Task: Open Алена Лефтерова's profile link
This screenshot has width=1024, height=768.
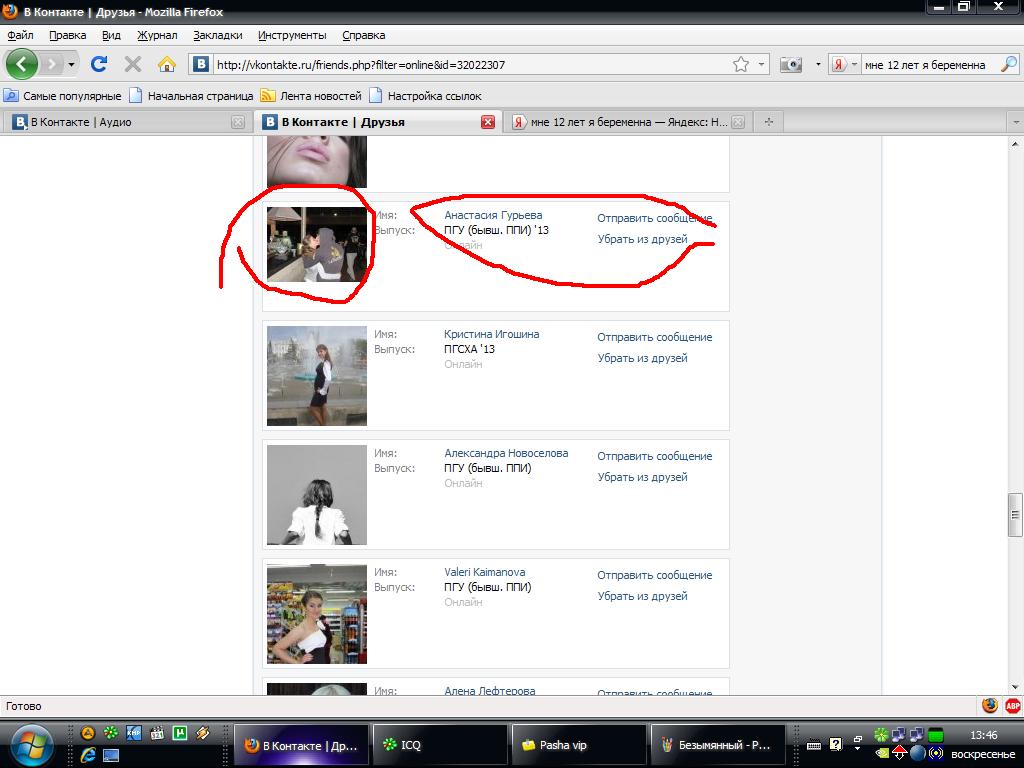Action: click(490, 690)
